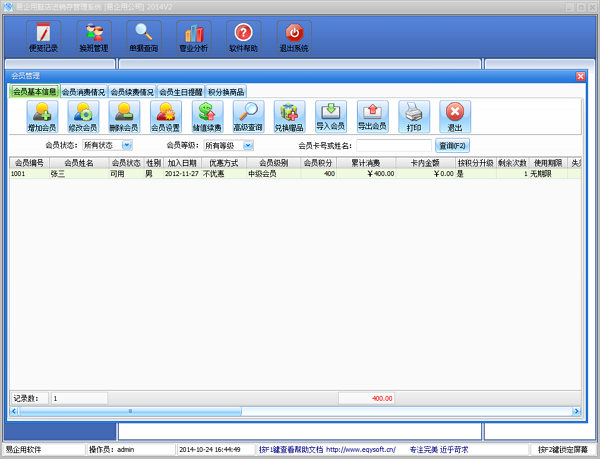Image resolution: width=600 pixels, height=459 pixels.
Task: Click red 400.00 total in footer
Action: click(x=366, y=399)
